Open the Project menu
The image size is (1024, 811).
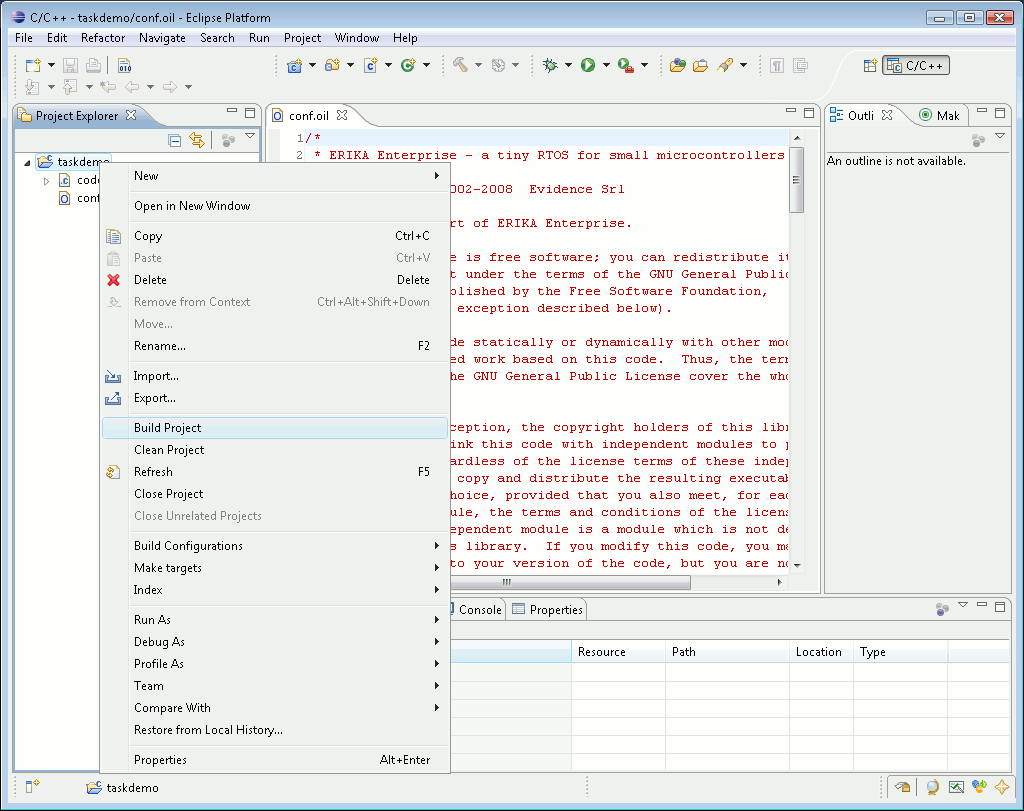(302, 38)
